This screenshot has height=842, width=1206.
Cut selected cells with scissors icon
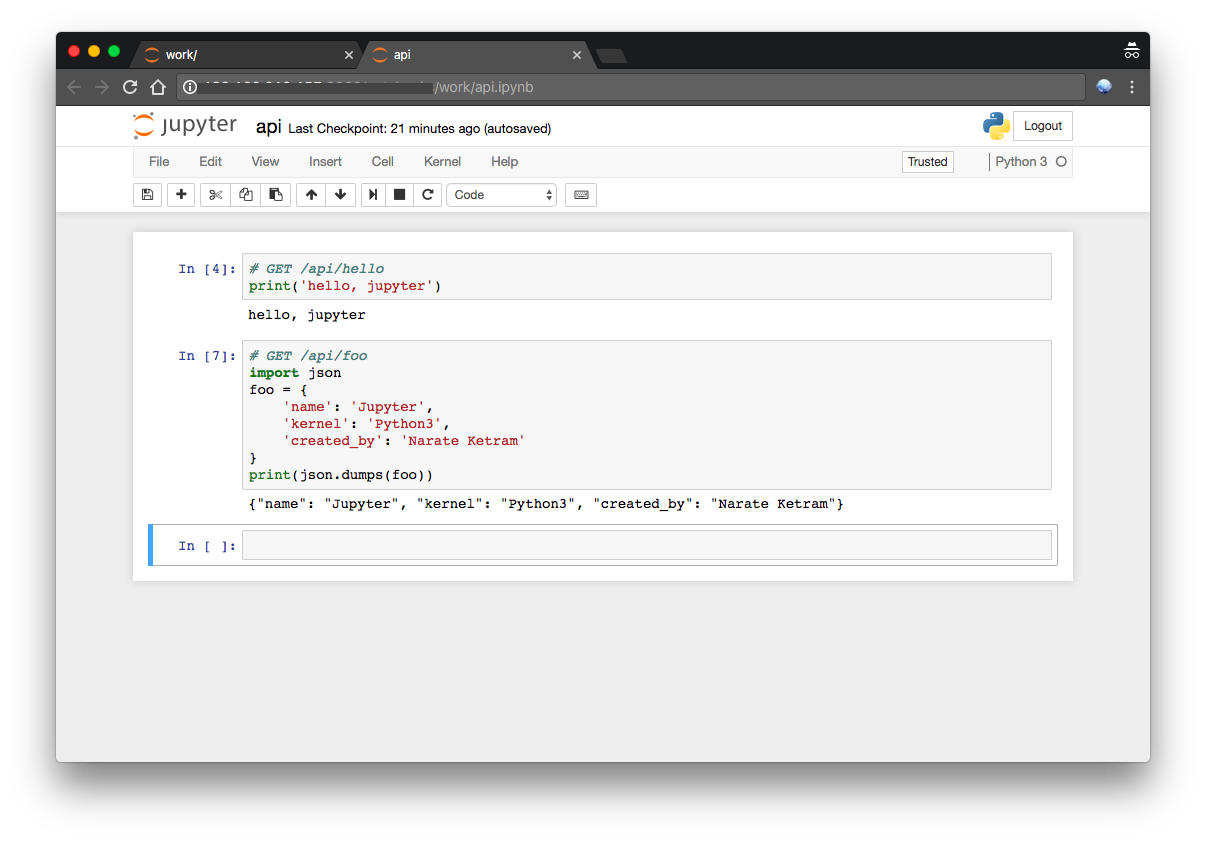tap(215, 195)
